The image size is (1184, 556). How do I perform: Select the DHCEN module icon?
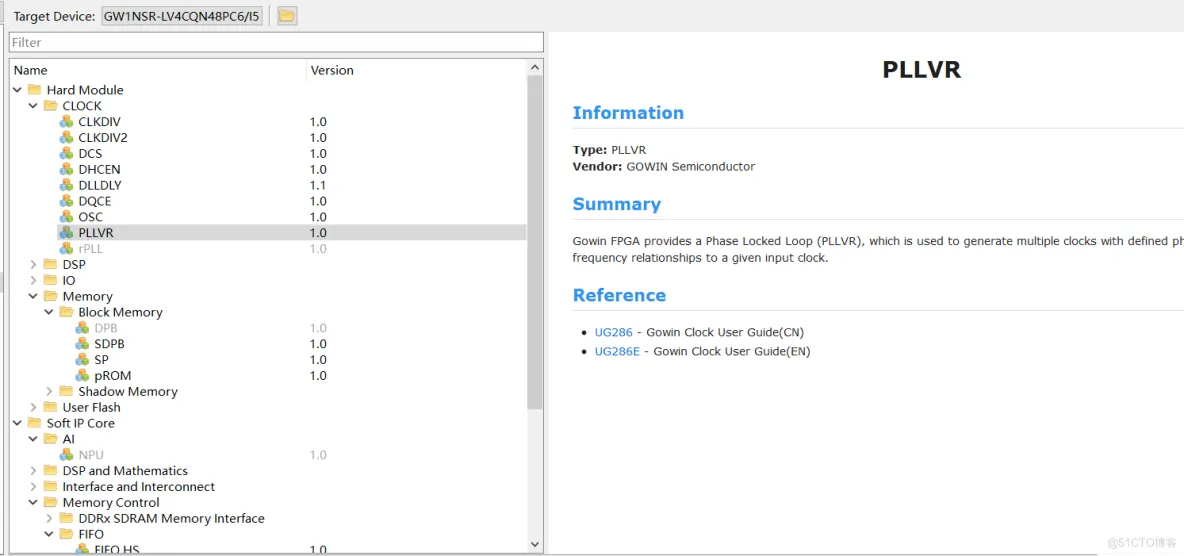pos(66,169)
